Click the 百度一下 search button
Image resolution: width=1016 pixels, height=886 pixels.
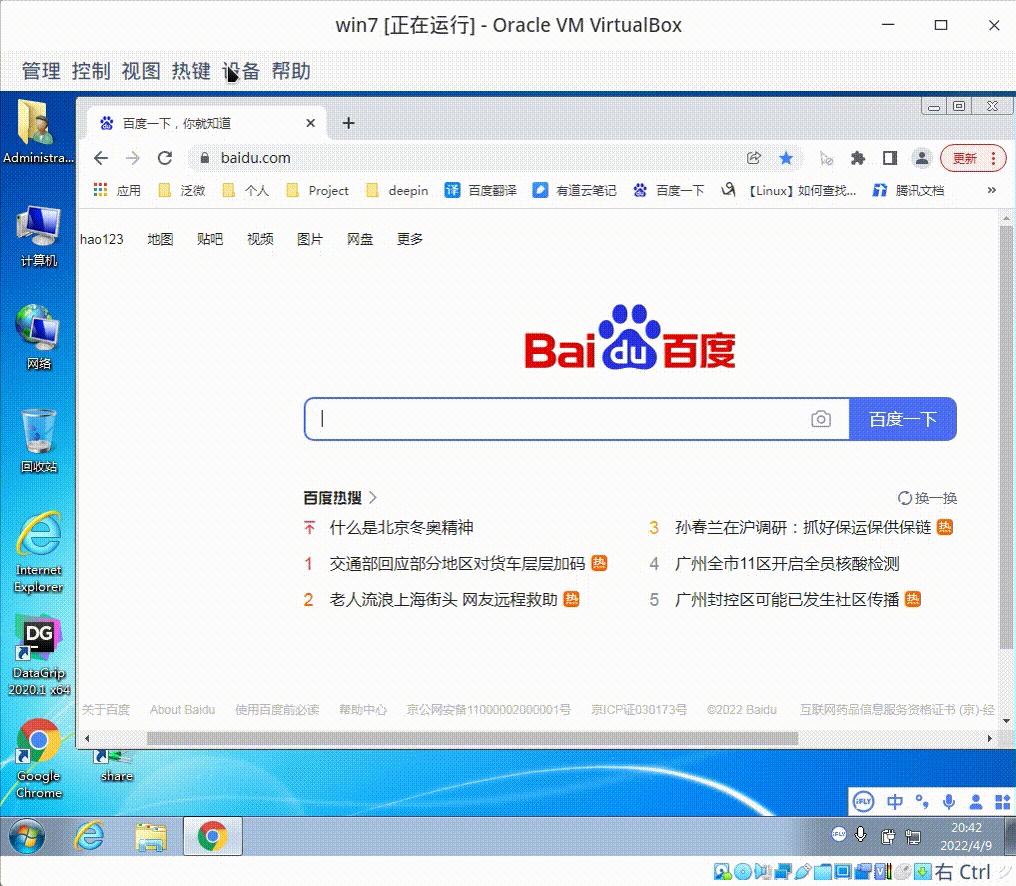902,419
